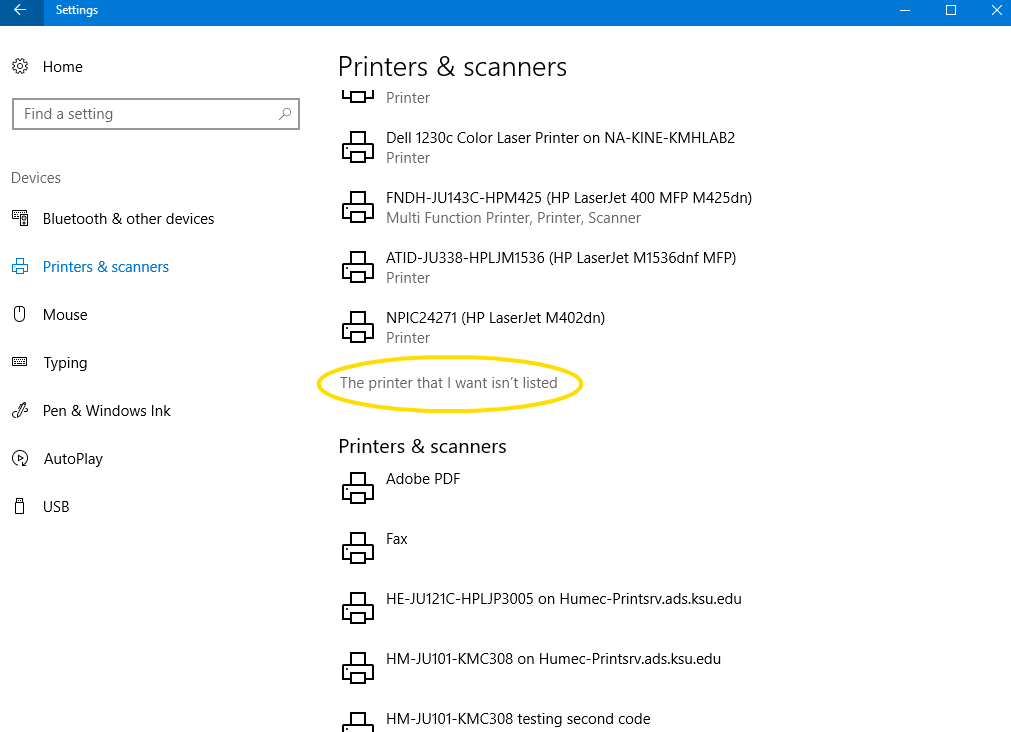The width and height of the screenshot is (1011, 732).
Task: Click the NPIC24271 printer icon
Action: 358,327
